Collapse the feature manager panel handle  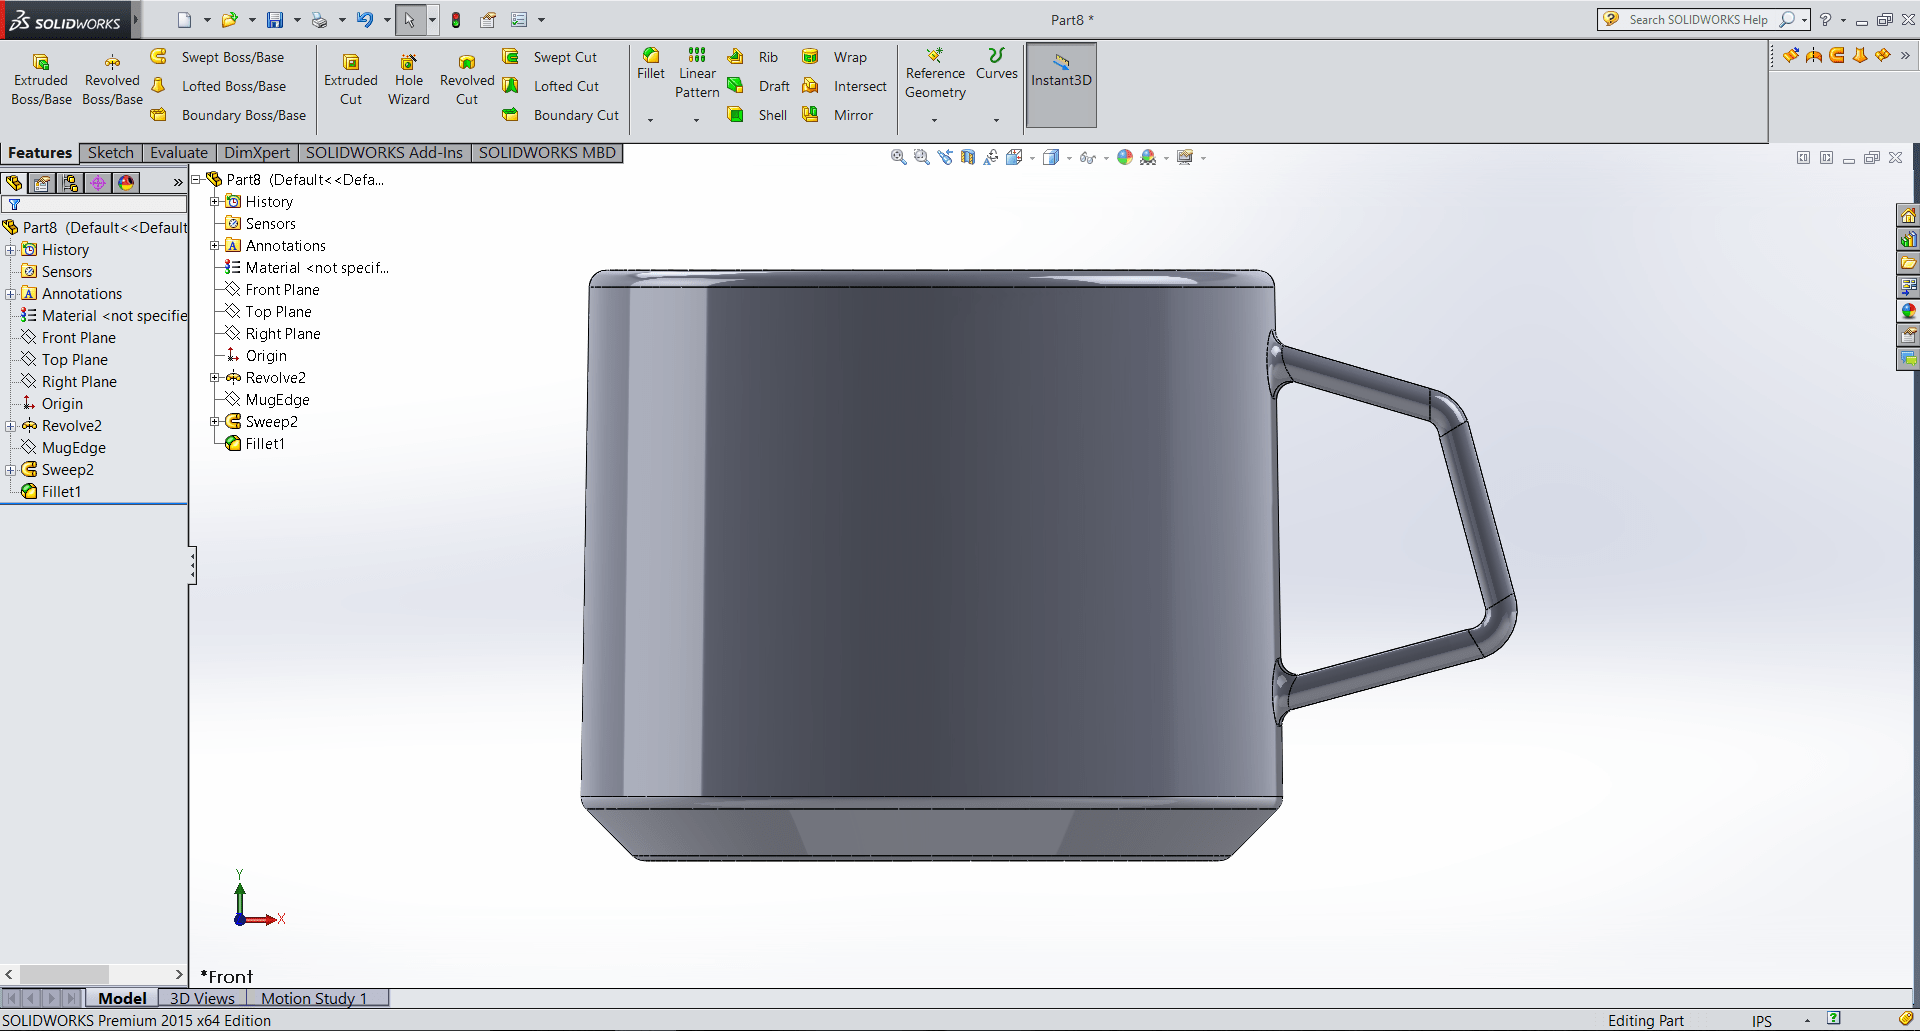coord(192,566)
